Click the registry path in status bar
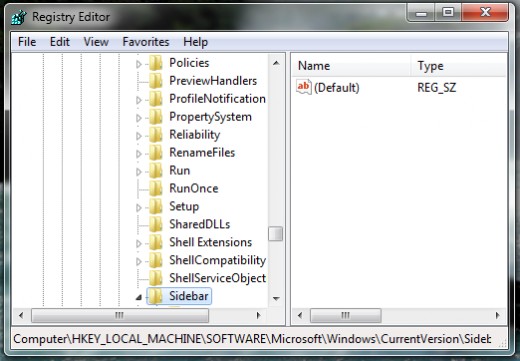This screenshot has width=520, height=361. 252,339
